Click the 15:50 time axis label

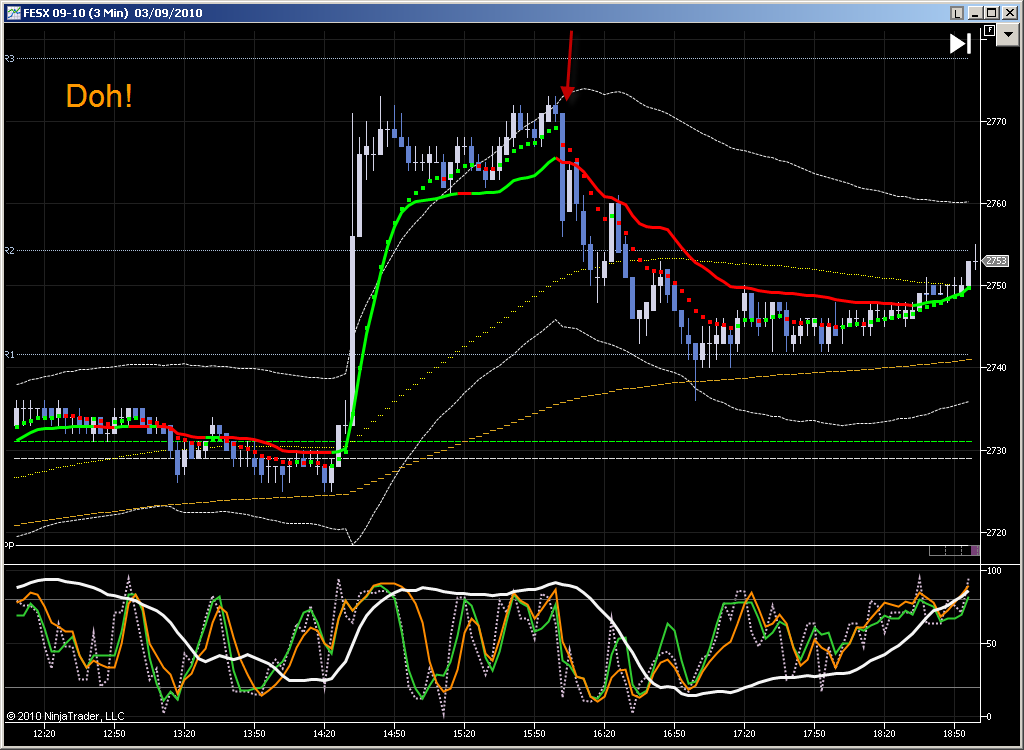534,734
